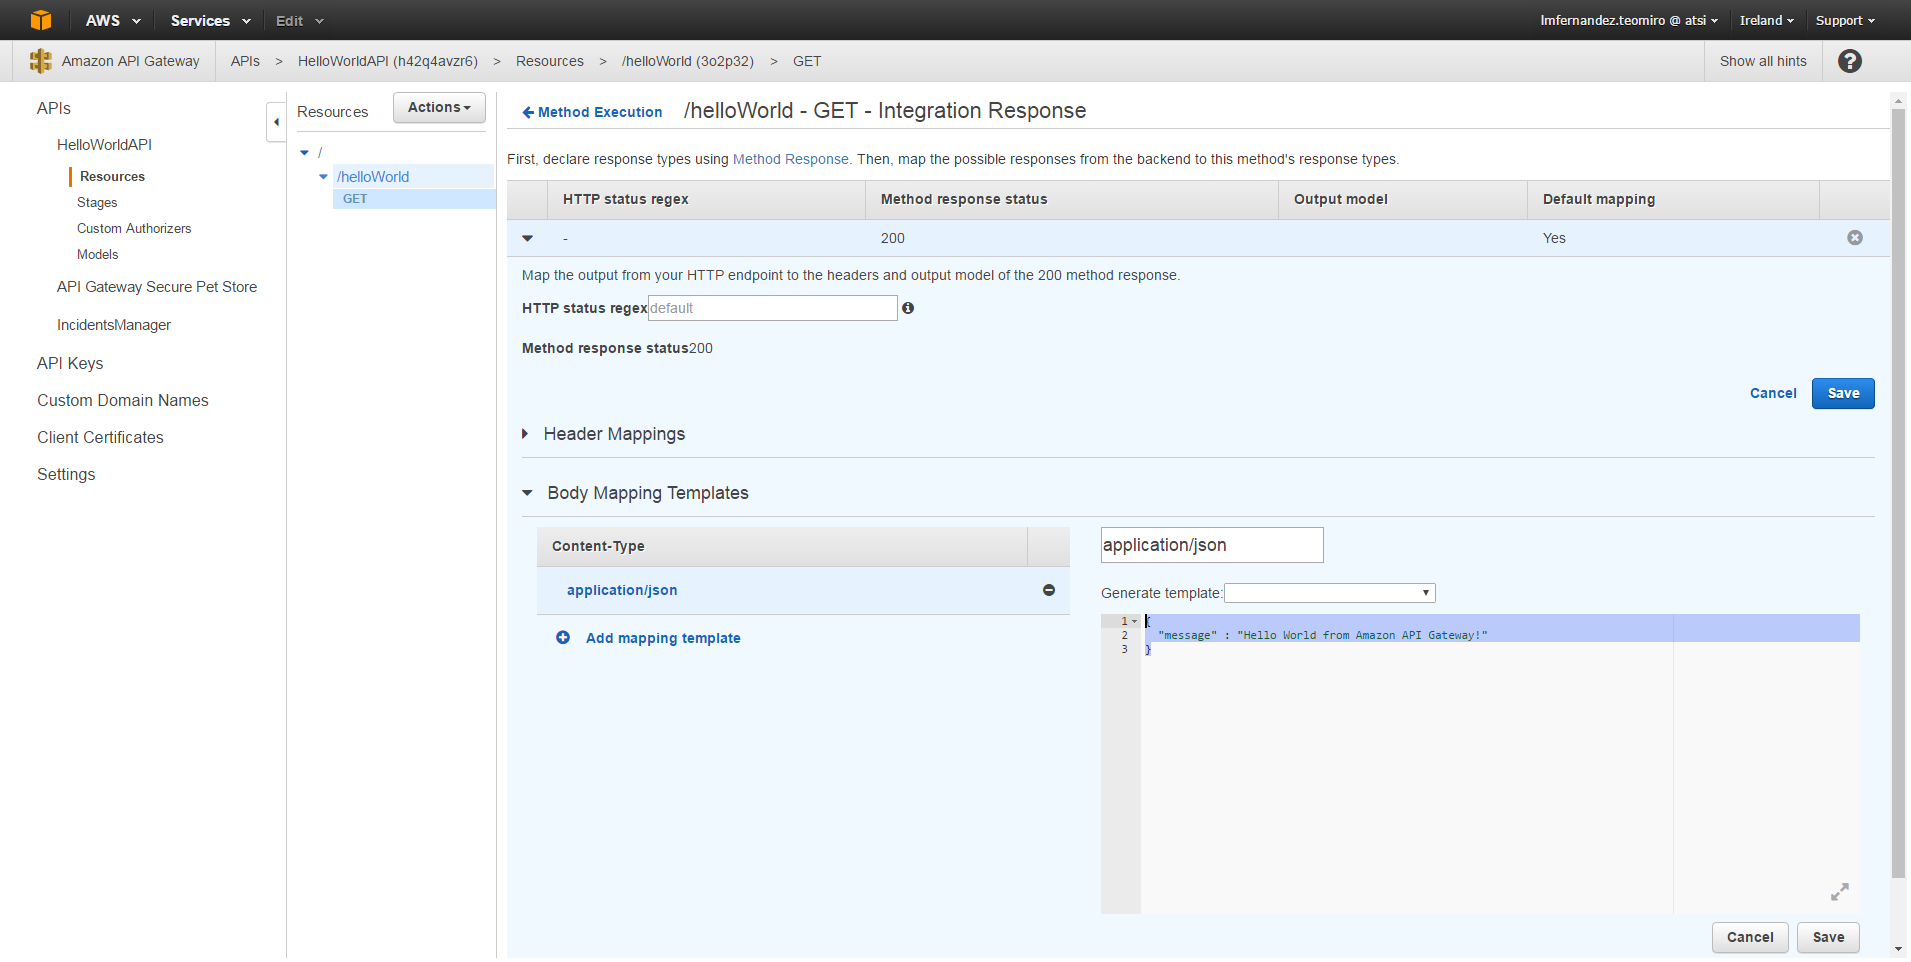This screenshot has height=962, width=1911.
Task: Fold code at line 1 in editor
Action: click(1135, 621)
